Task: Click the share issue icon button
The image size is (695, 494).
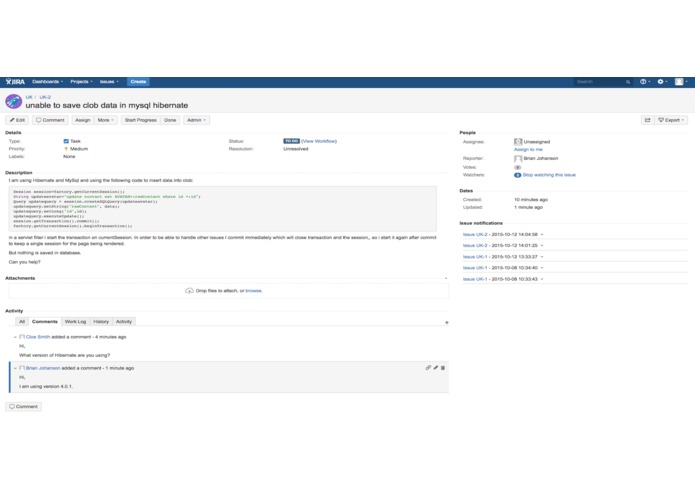Action: (648, 120)
